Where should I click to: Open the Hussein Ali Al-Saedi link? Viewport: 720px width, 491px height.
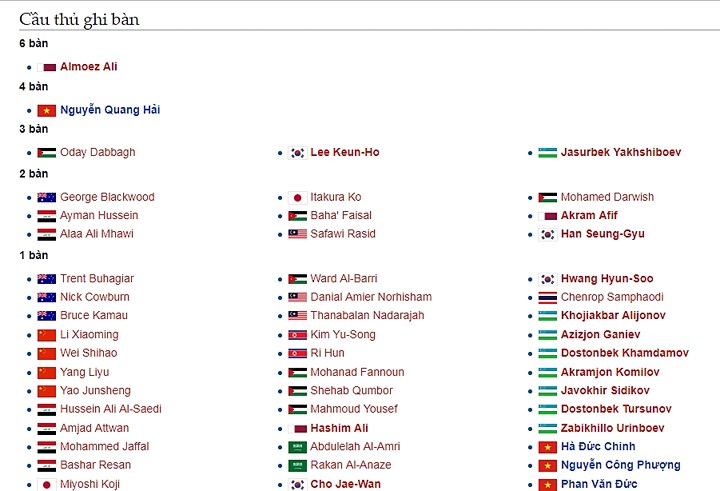coord(111,409)
